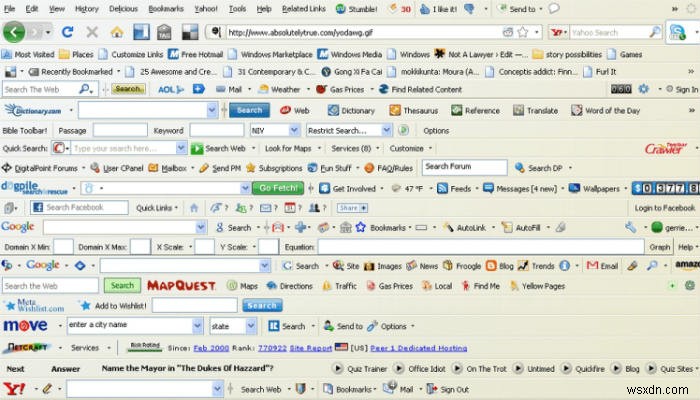The height and width of the screenshot is (400, 700).
Task: Open MapQuest Yellow Pages
Action: 537,286
